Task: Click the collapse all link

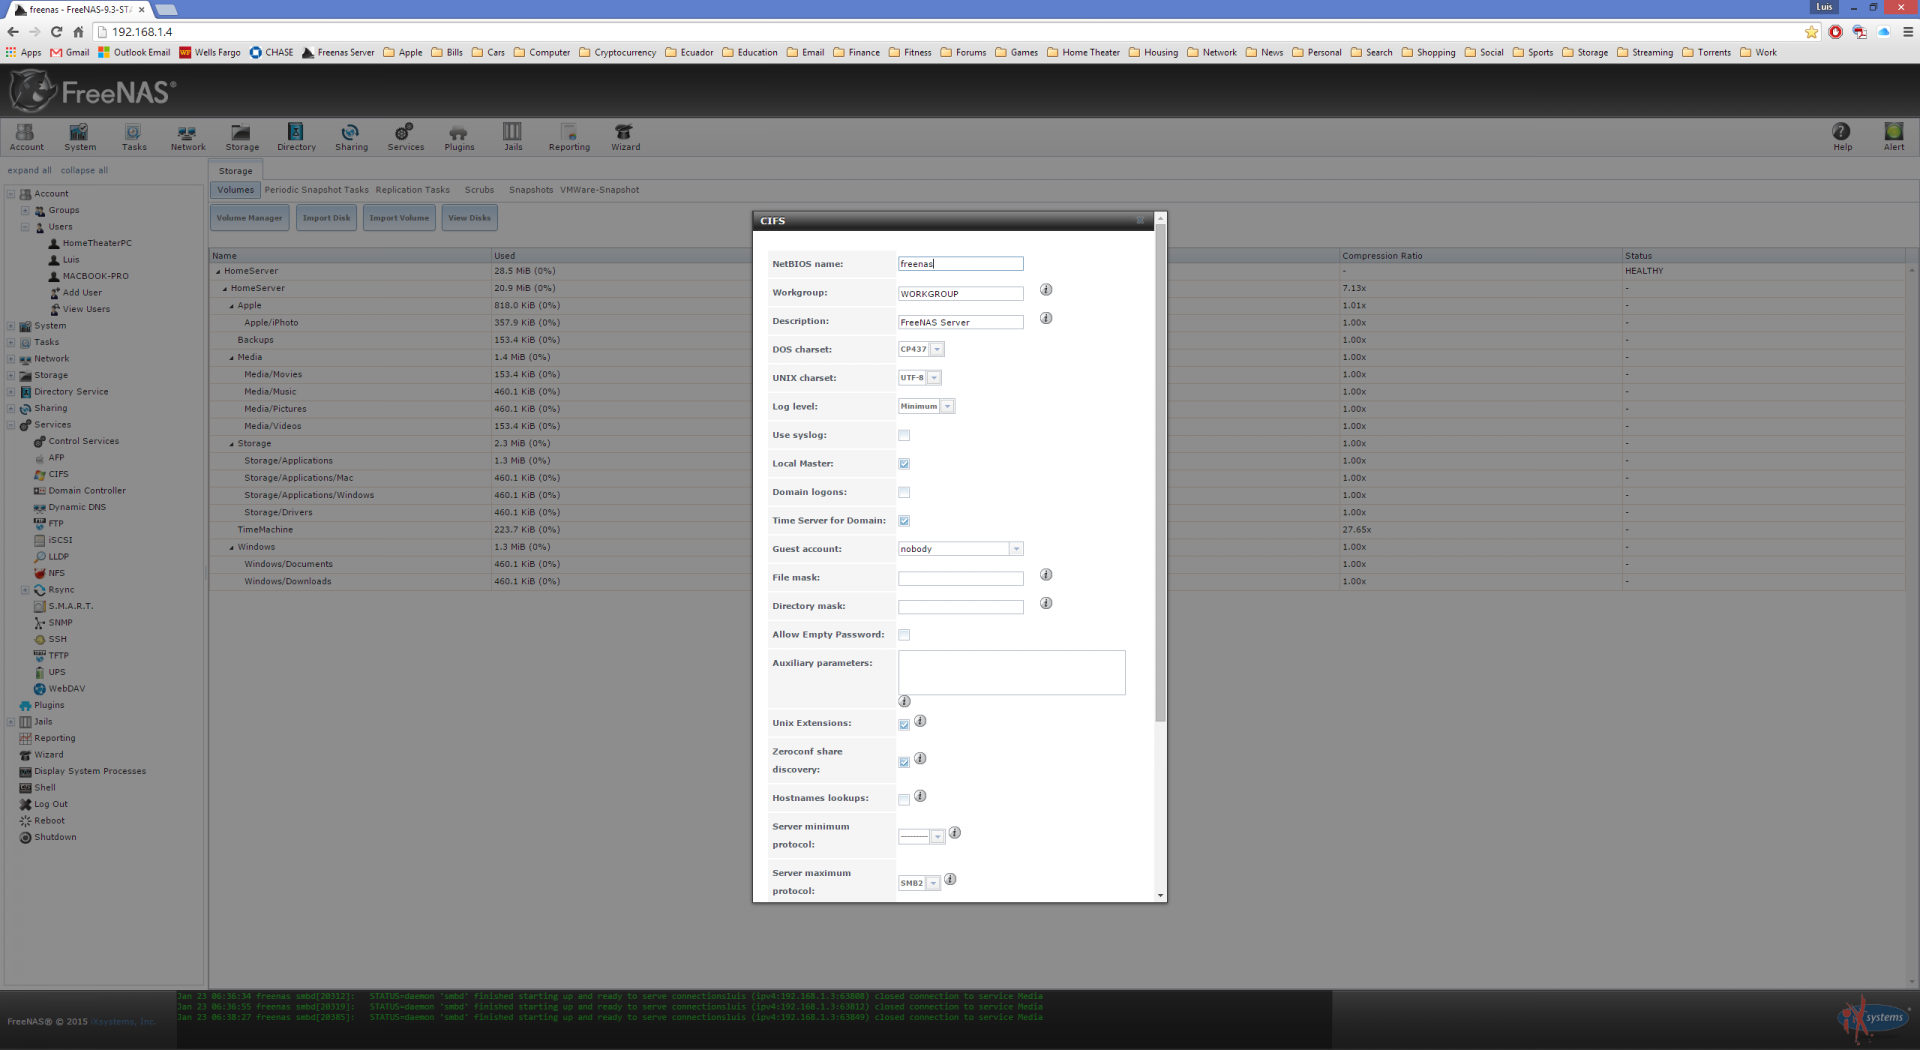Action: [84, 171]
